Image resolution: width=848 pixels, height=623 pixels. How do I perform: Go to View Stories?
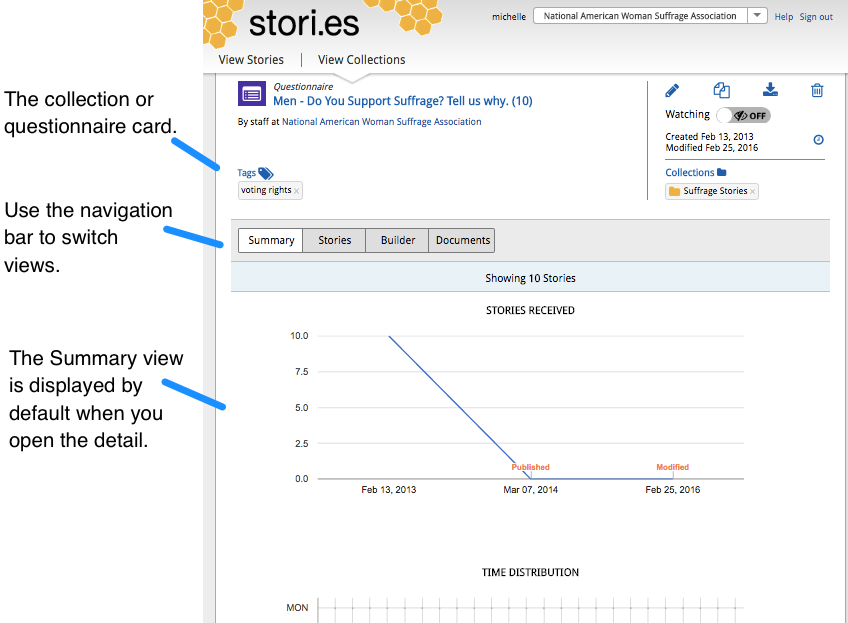[251, 59]
